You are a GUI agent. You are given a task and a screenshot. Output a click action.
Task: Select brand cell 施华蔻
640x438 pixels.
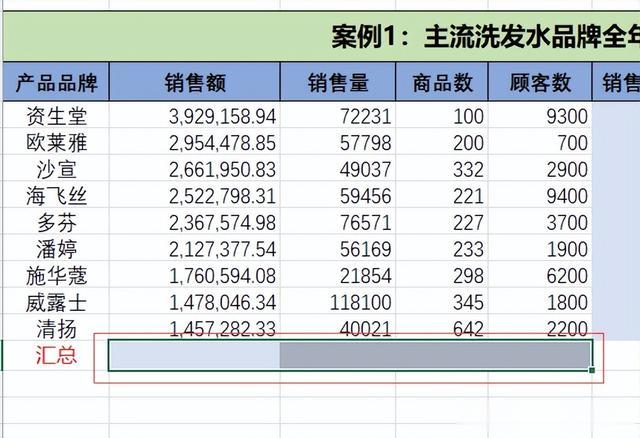tap(56, 276)
